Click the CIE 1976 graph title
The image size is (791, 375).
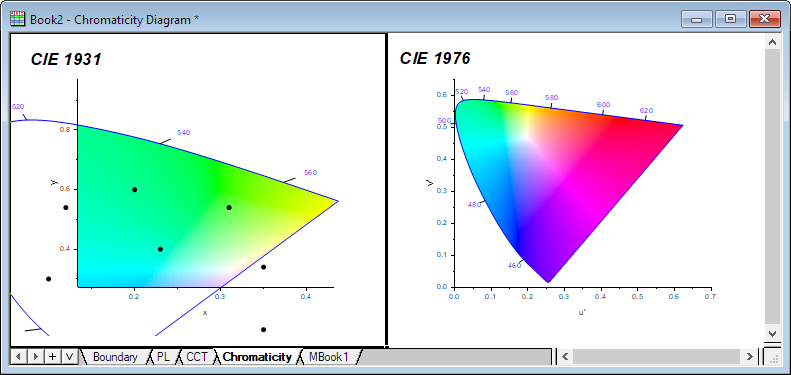[x=435, y=59]
